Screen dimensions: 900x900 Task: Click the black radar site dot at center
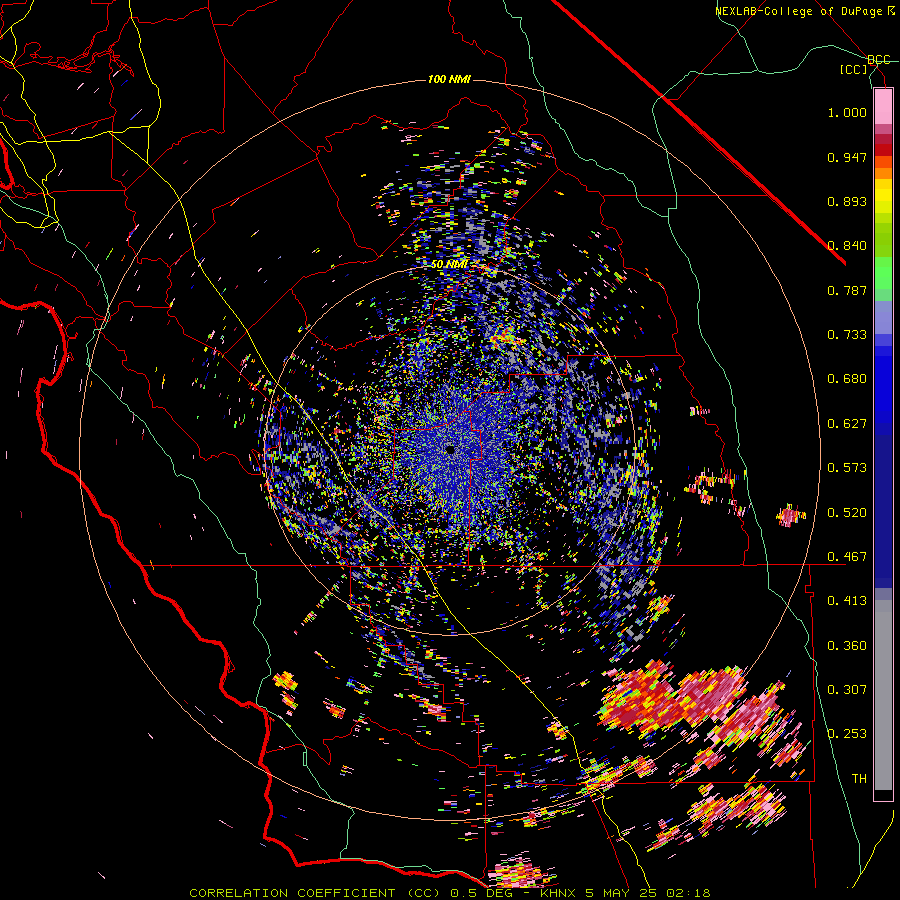451,449
